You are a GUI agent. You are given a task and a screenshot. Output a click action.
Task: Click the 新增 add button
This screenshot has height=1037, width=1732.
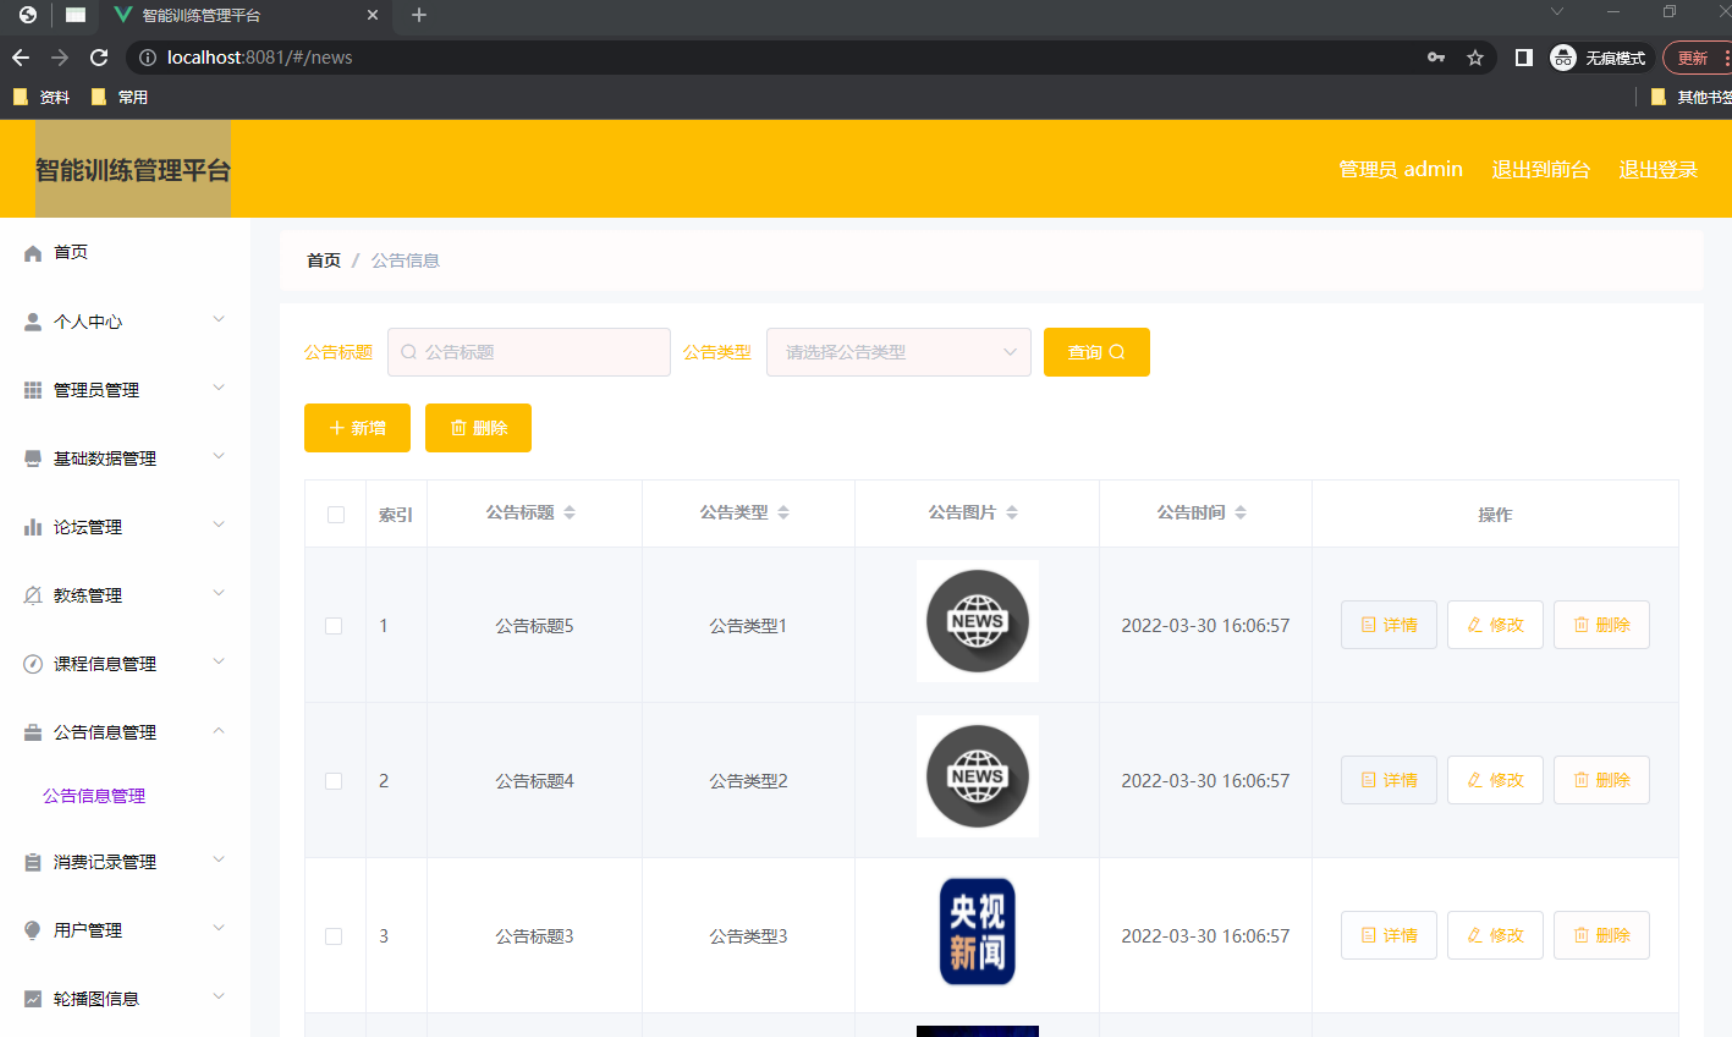[x=357, y=428]
